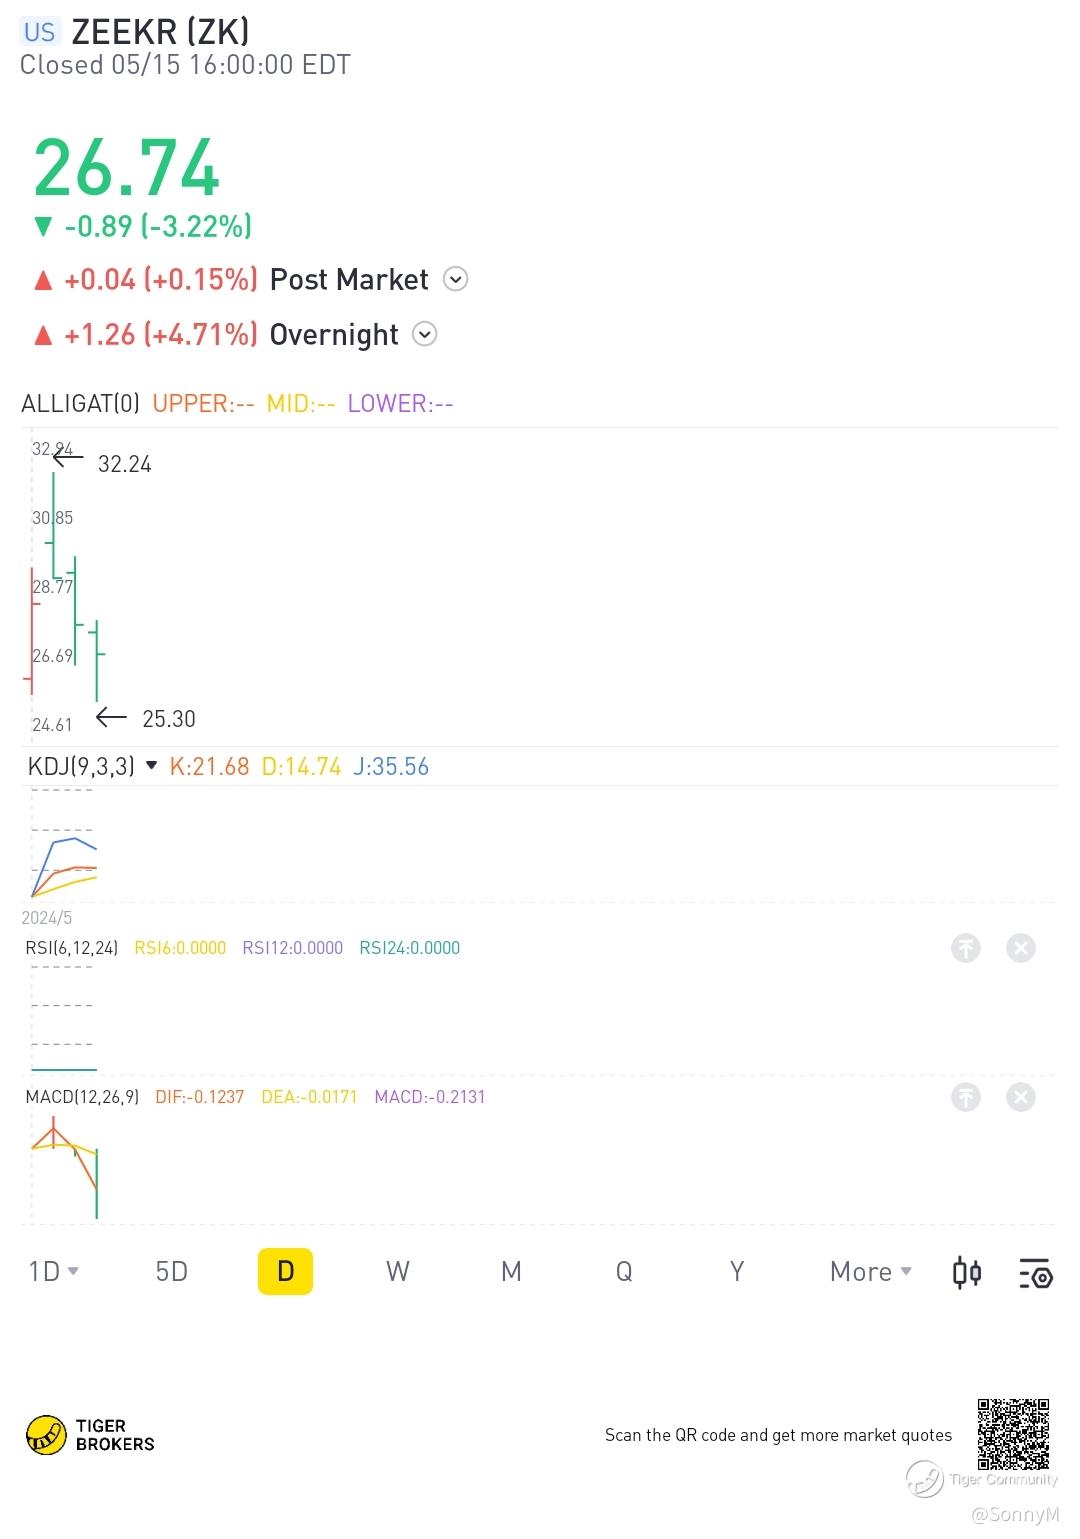Pin the MACD indicator to top
Viewport: 1080px width, 1539px height.
[965, 1097]
